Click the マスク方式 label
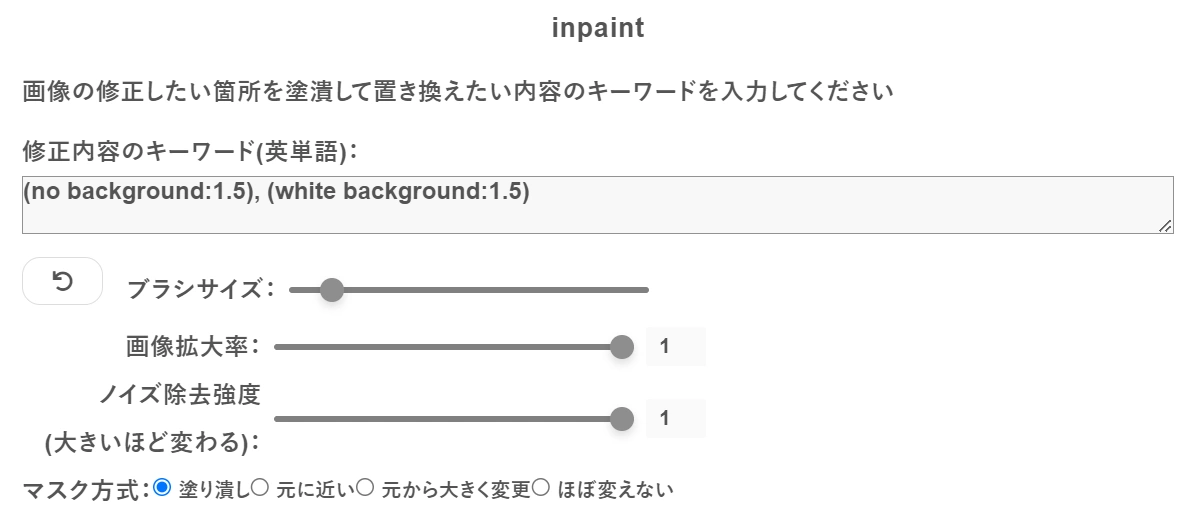This screenshot has height=510, width=1202. click(x=85, y=490)
